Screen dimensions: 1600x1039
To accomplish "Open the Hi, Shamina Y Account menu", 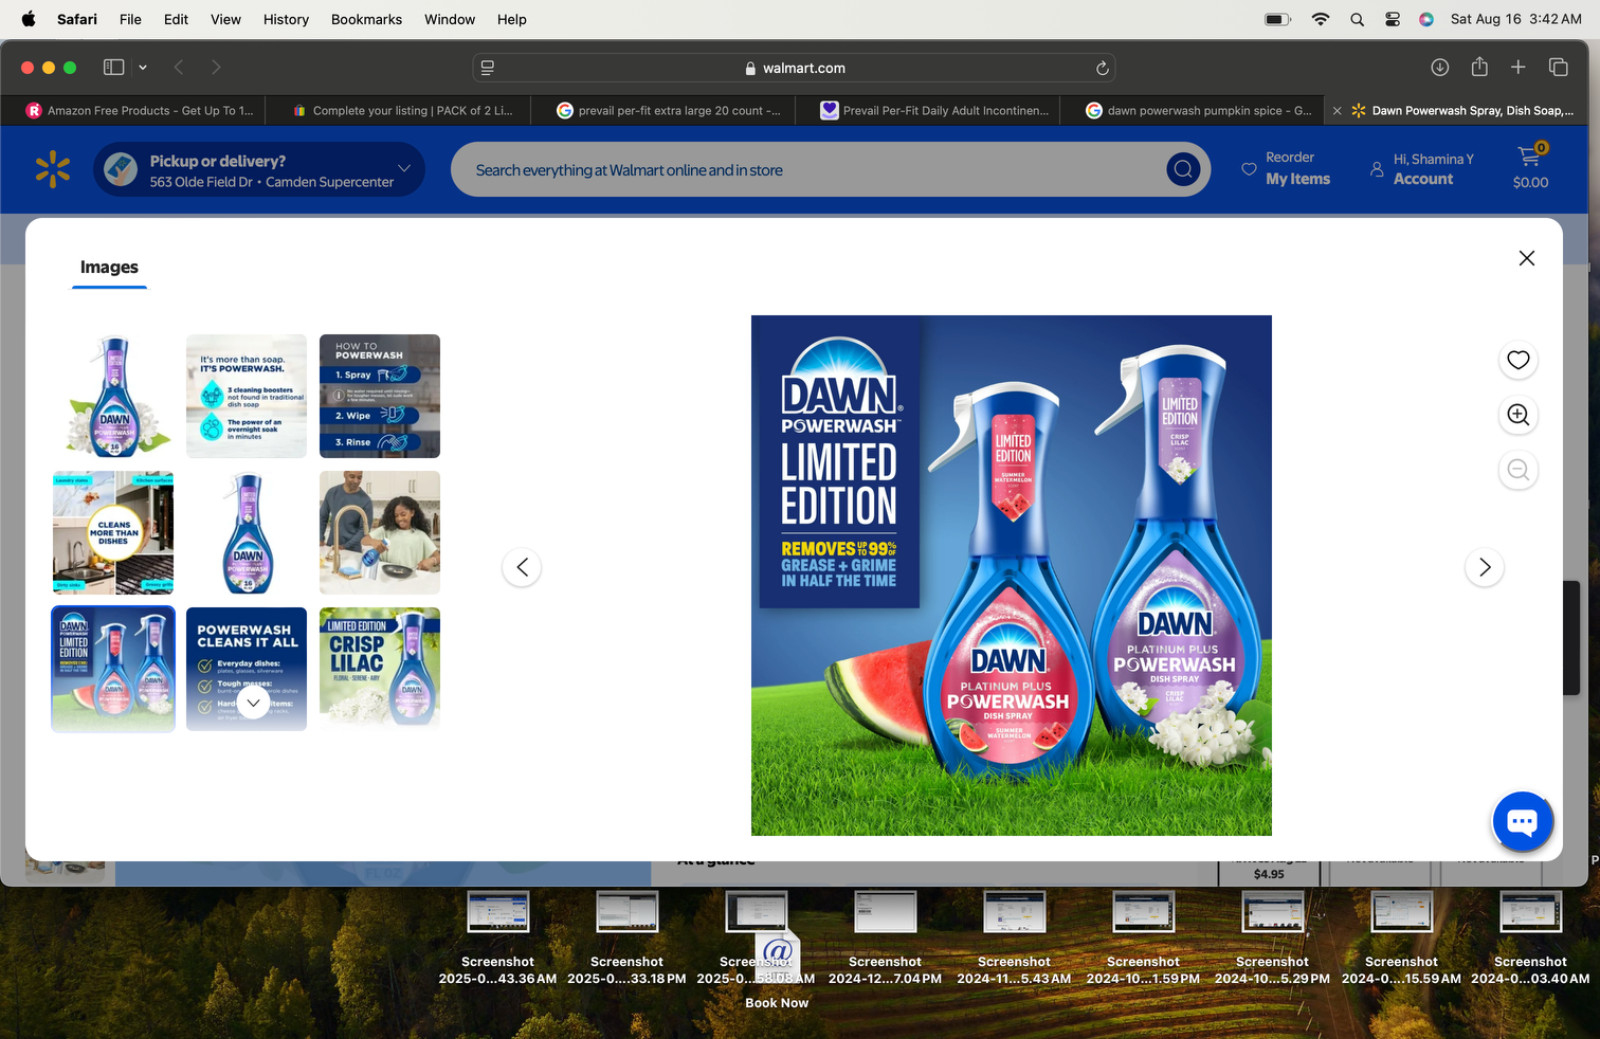I will tap(1422, 169).
